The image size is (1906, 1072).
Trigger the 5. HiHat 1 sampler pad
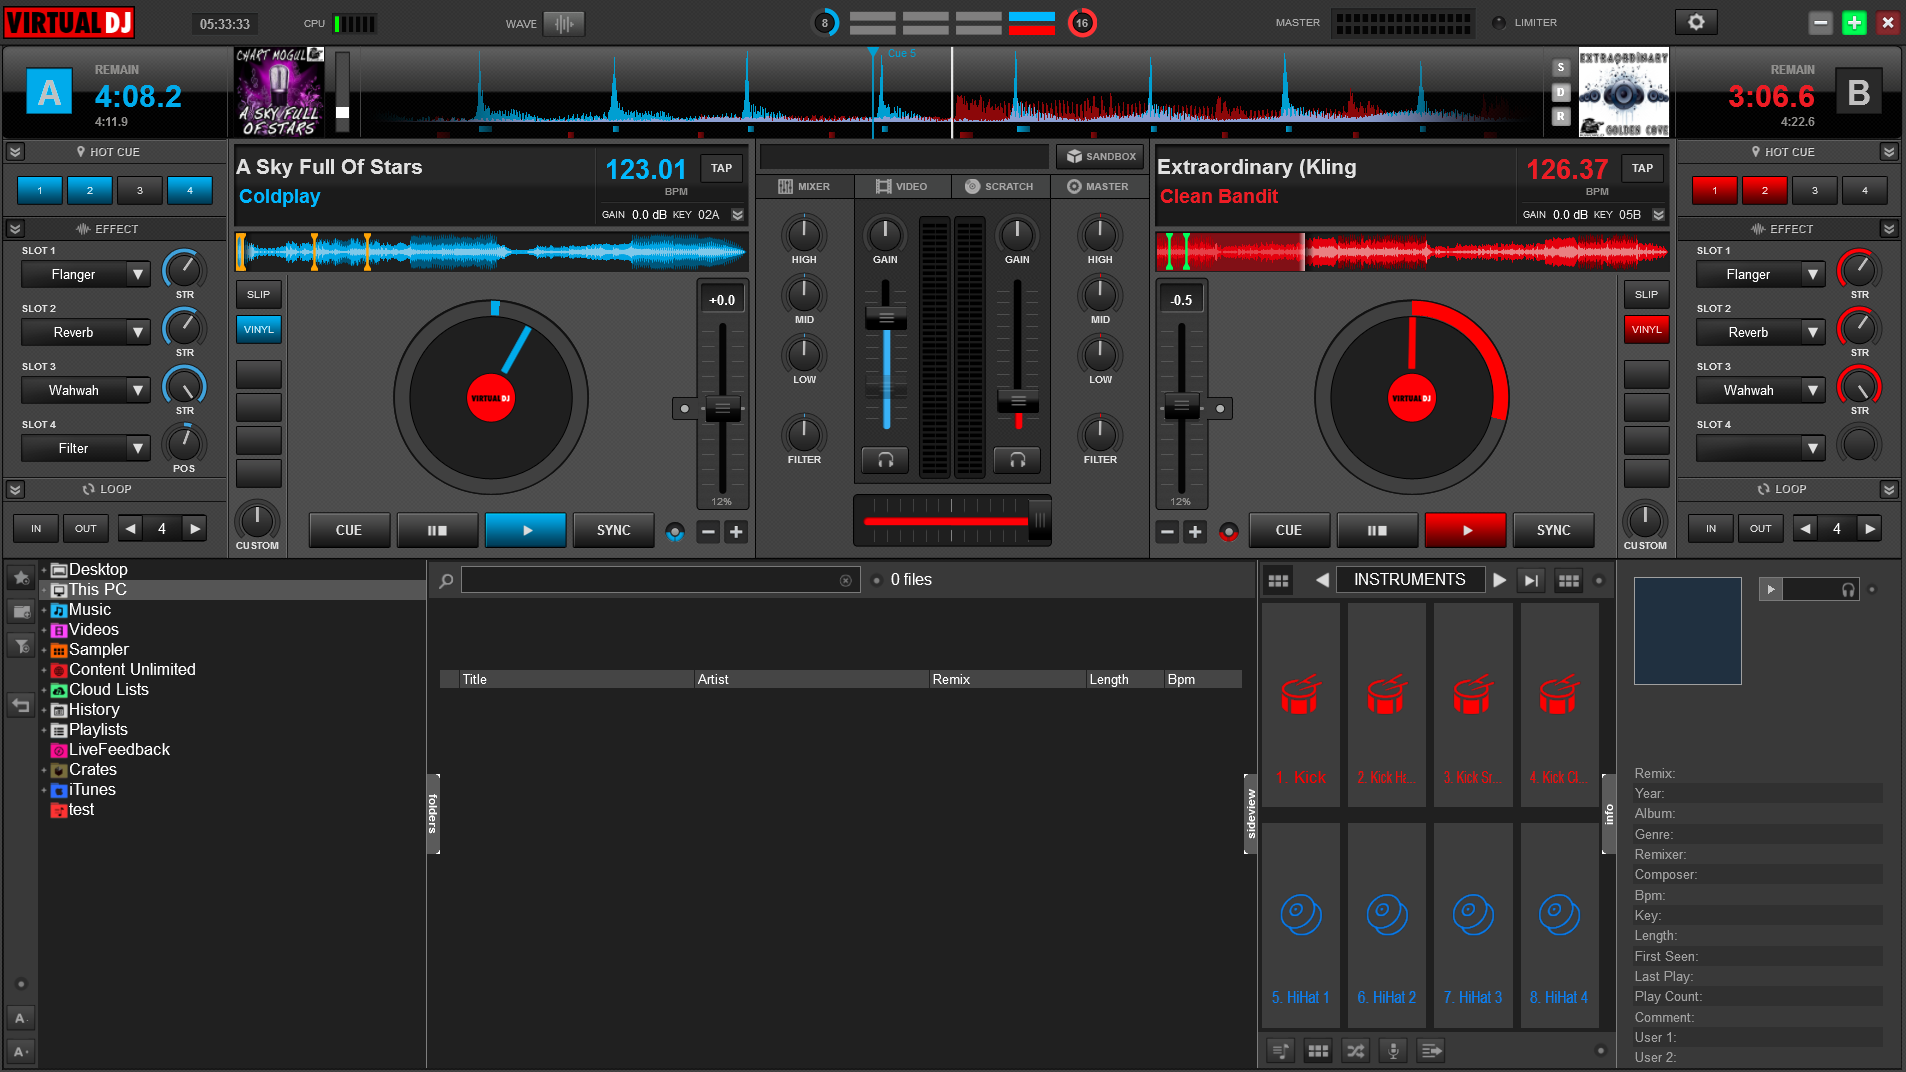pyautogui.click(x=1300, y=925)
